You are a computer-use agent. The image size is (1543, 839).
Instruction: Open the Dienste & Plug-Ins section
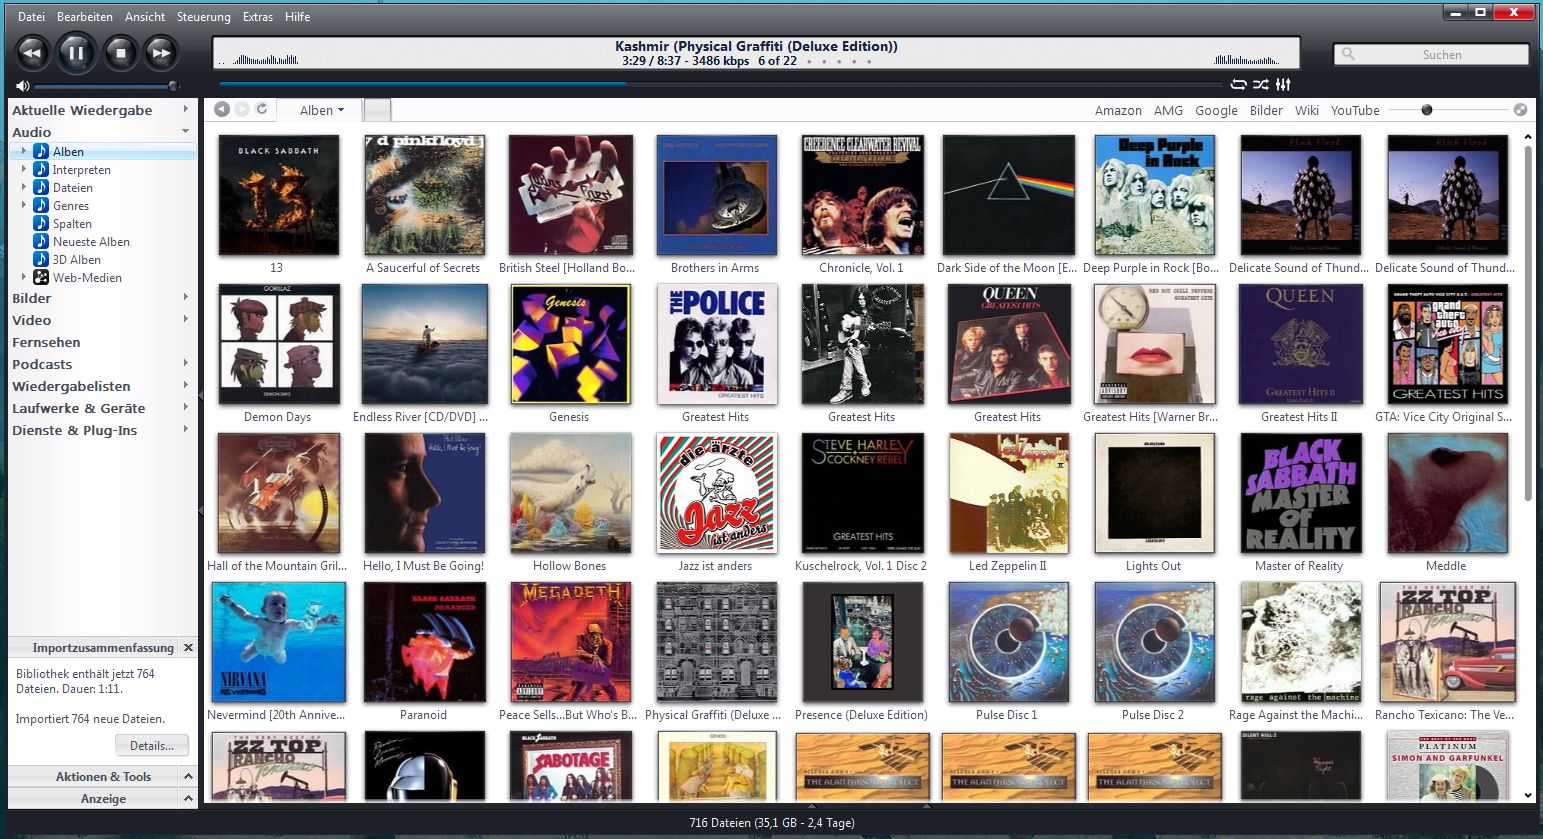(74, 430)
